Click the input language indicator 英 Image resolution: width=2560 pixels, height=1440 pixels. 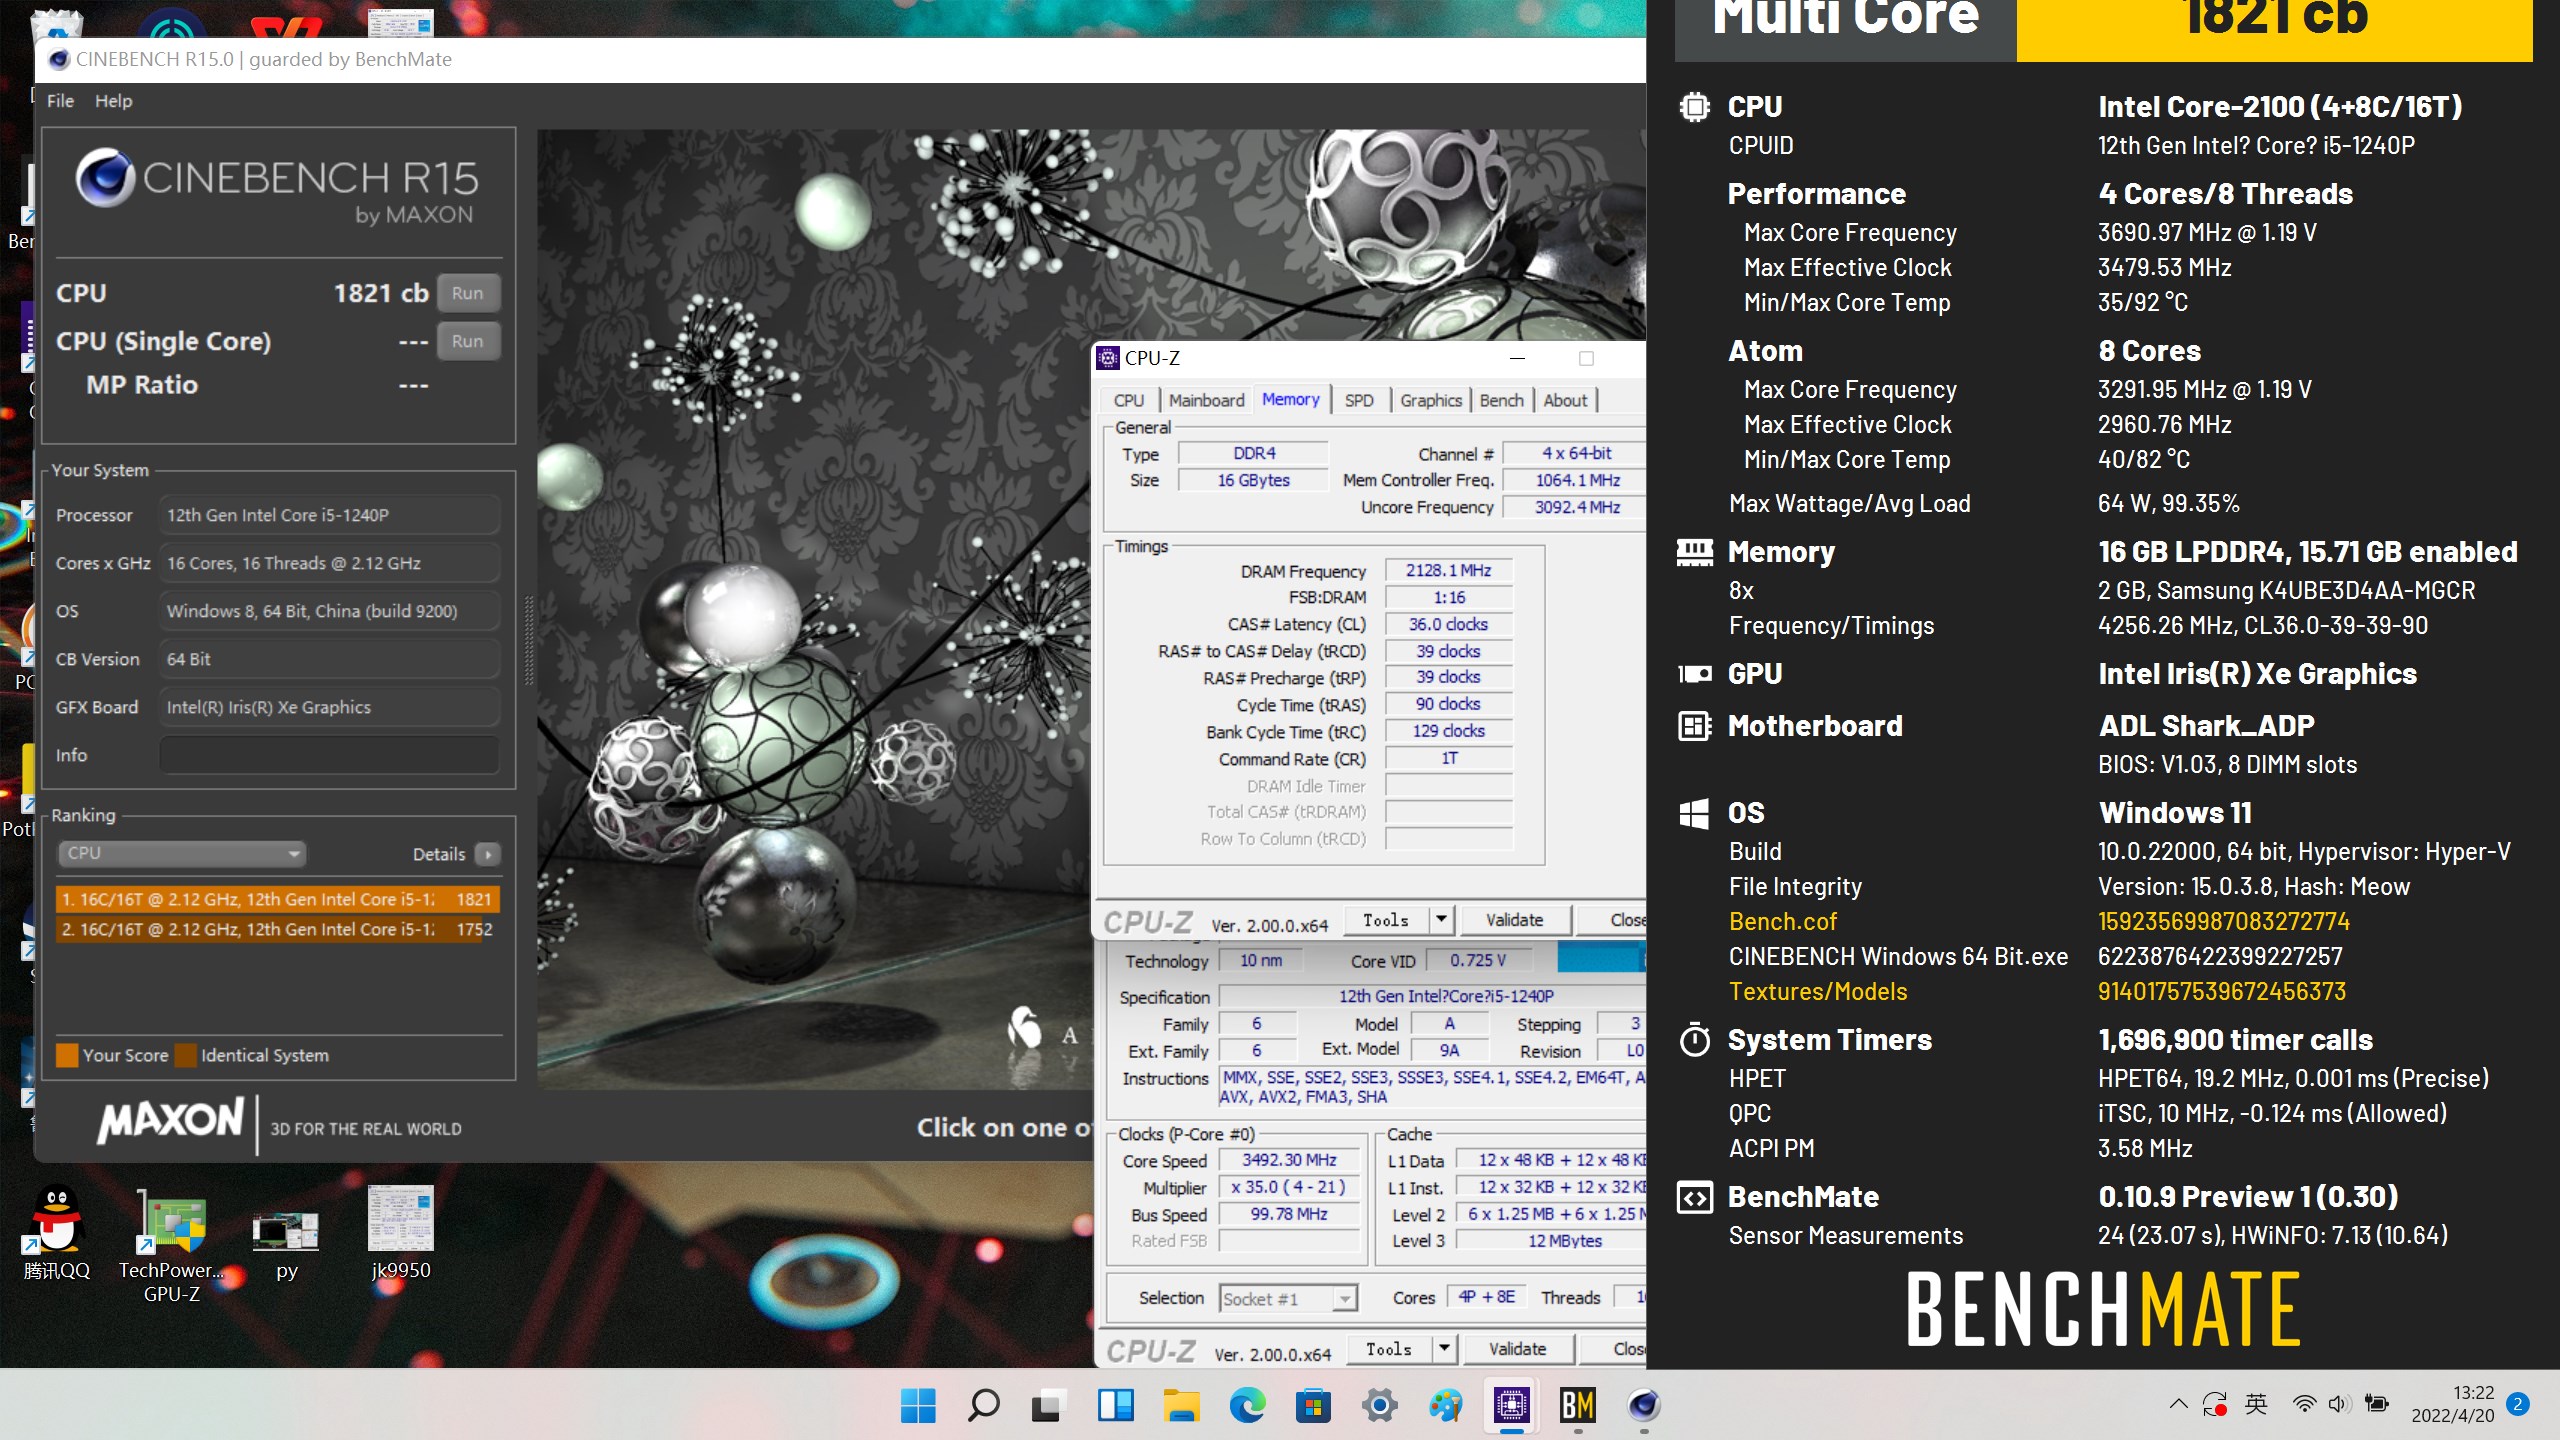(2256, 1404)
